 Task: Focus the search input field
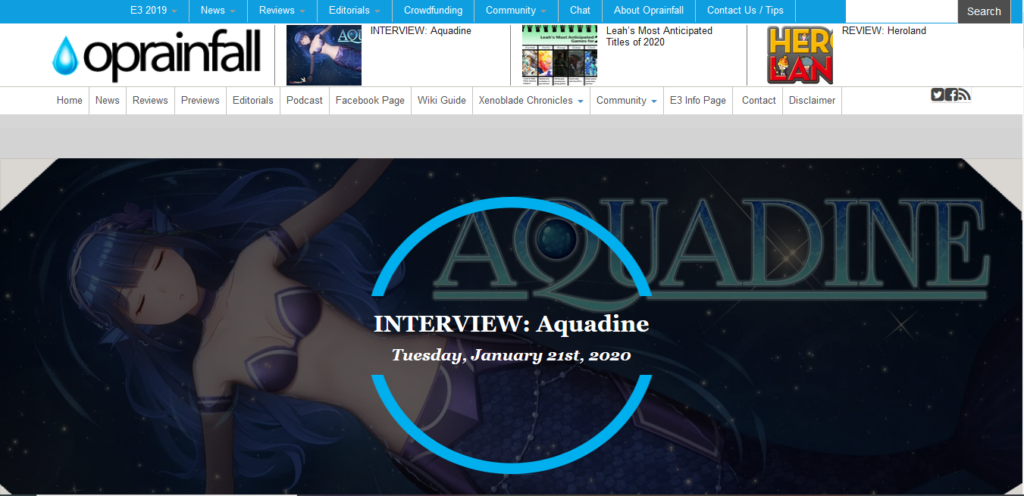coord(902,11)
